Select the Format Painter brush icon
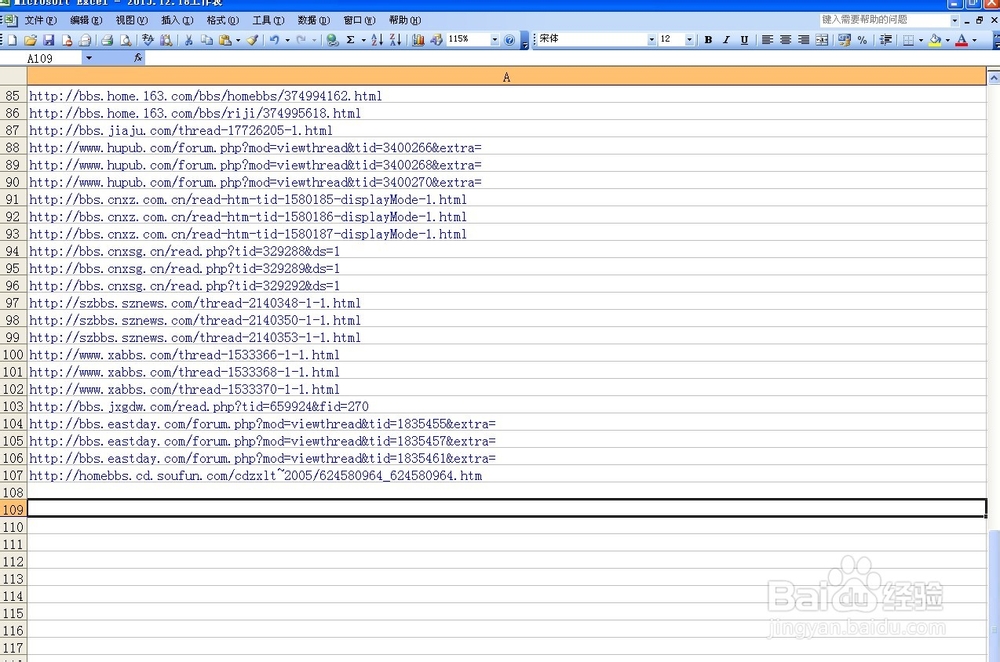The height and width of the screenshot is (662, 1000). pos(253,40)
